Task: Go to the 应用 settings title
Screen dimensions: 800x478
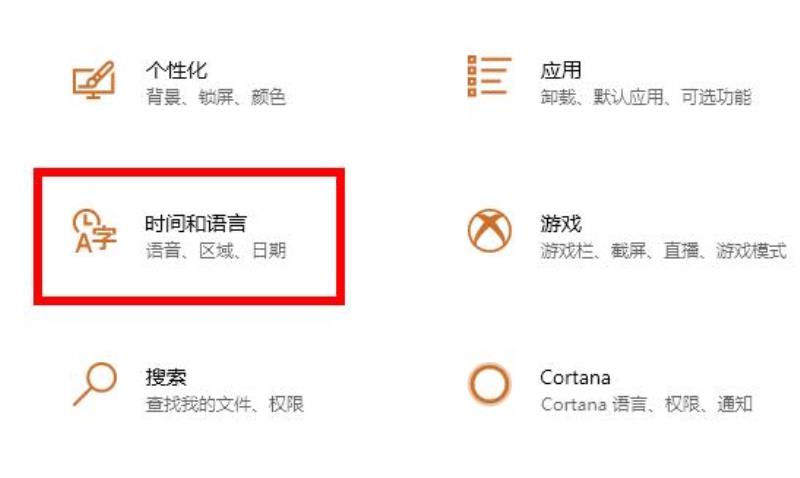Action: (x=561, y=70)
